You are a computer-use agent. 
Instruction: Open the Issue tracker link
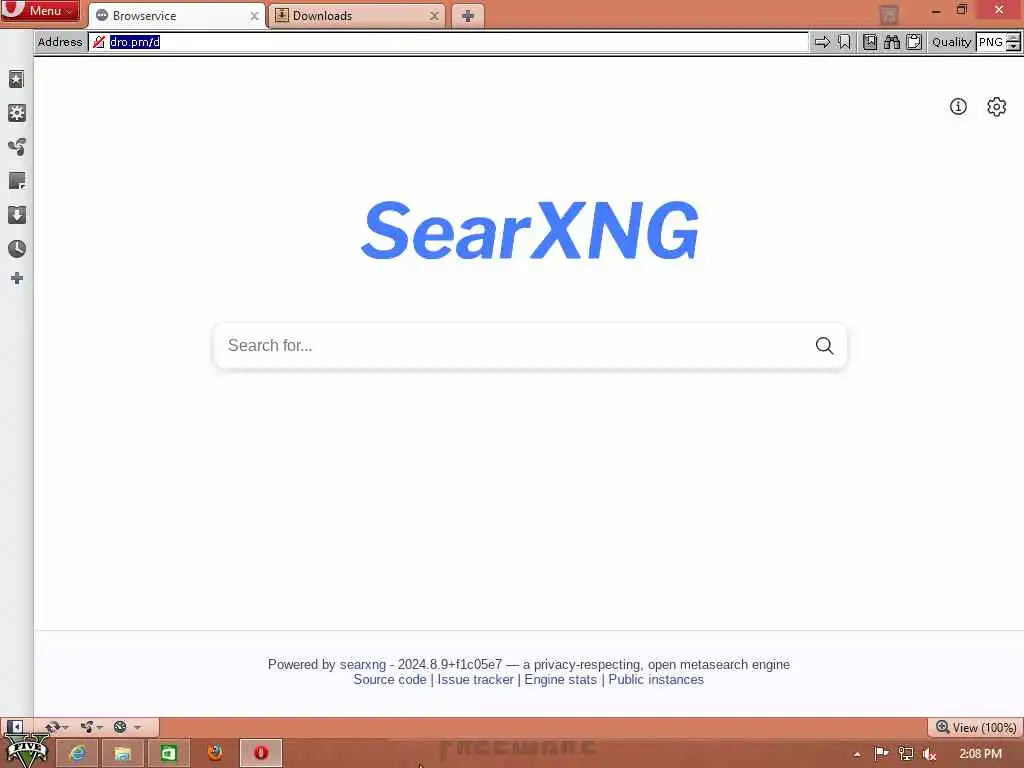pyautogui.click(x=475, y=680)
